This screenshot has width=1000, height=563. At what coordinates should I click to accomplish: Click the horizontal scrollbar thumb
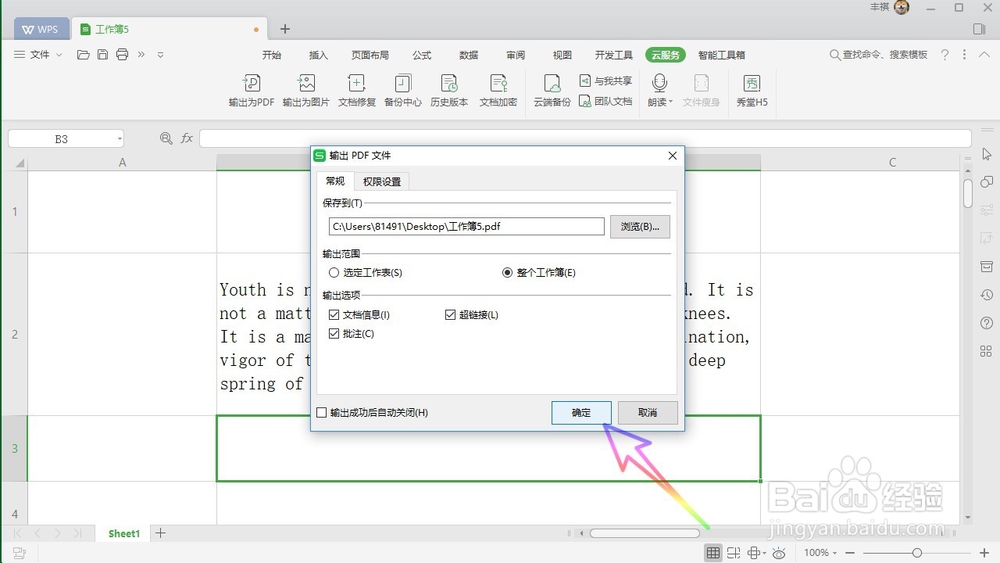point(644,533)
